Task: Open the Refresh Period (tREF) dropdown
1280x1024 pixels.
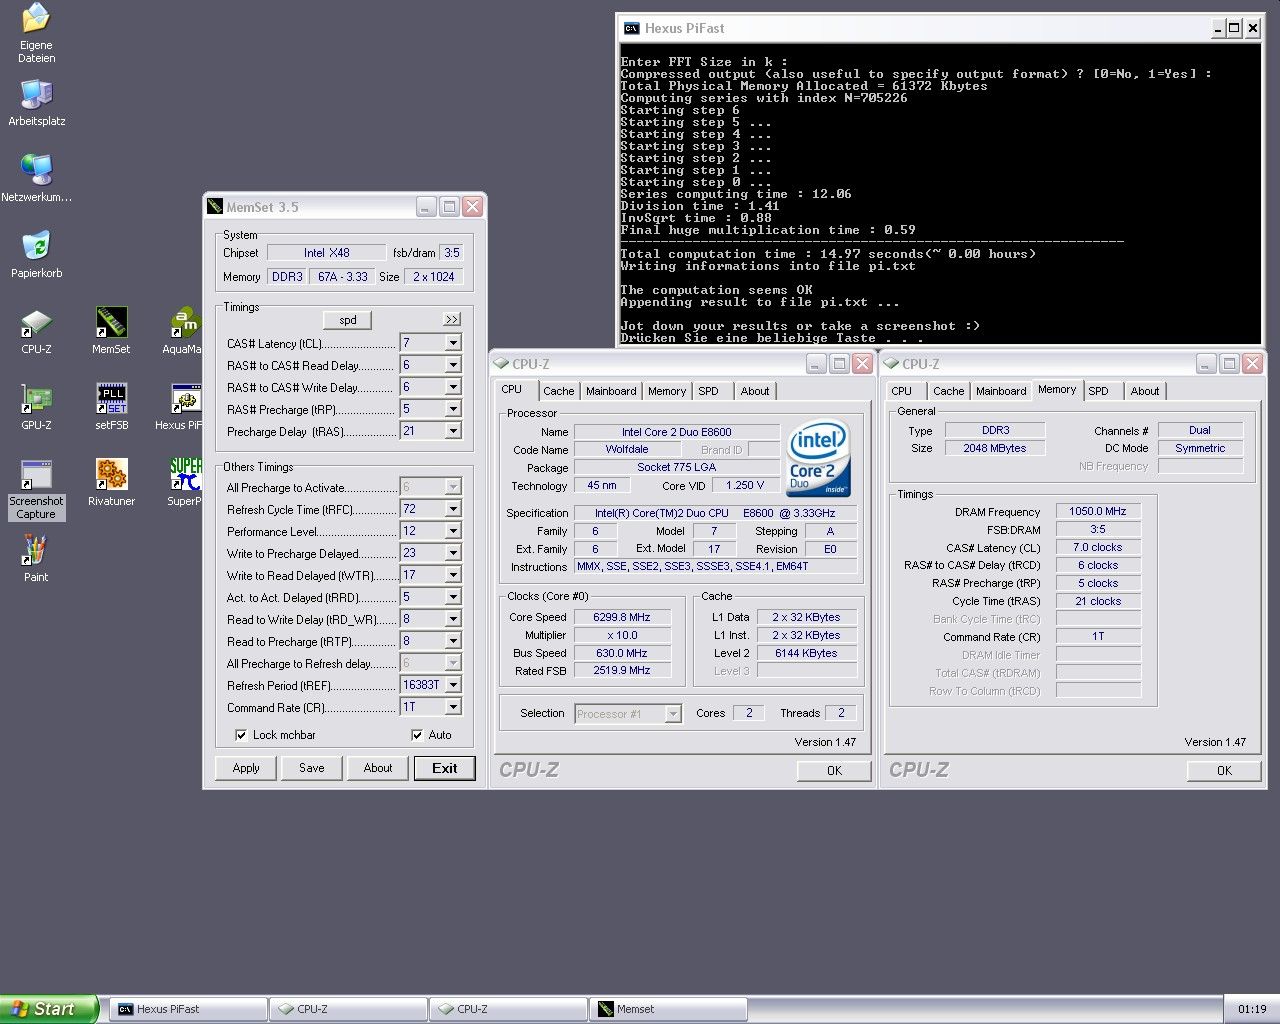Action: coord(453,685)
